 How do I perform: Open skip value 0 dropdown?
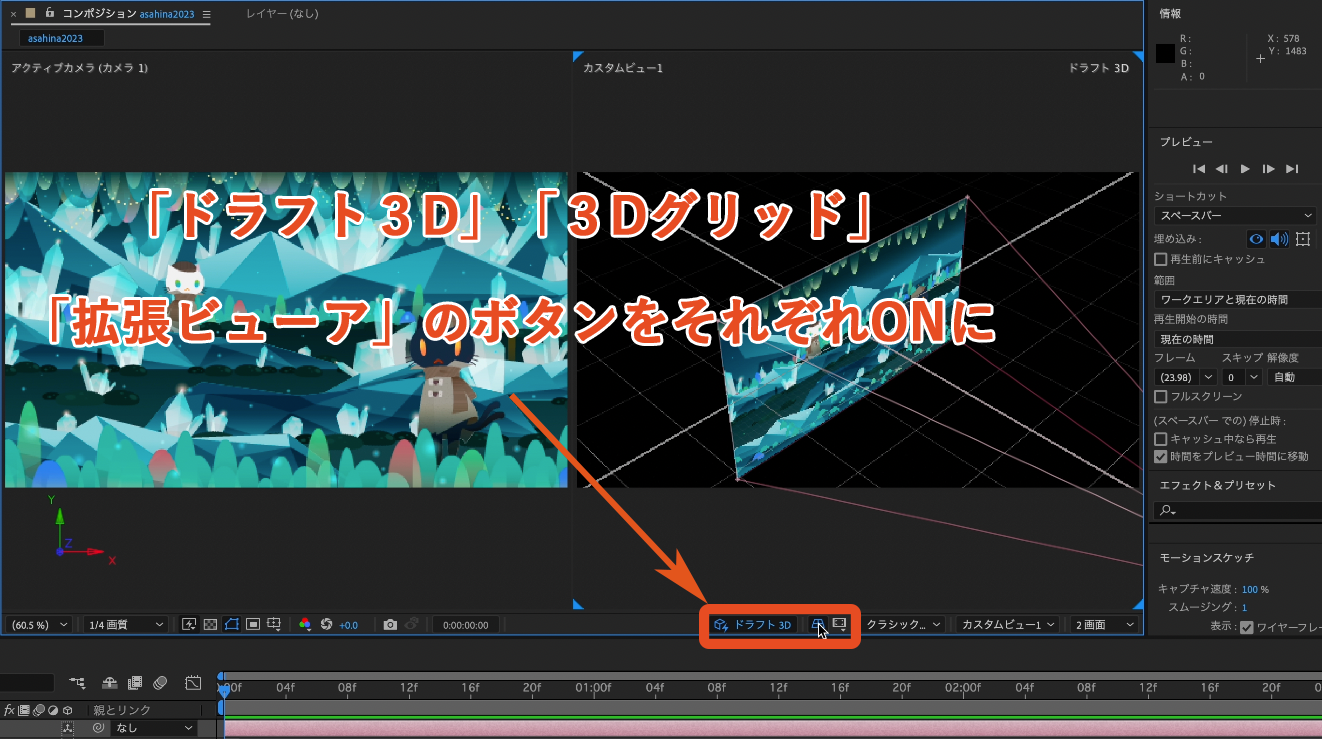[x=1241, y=377]
